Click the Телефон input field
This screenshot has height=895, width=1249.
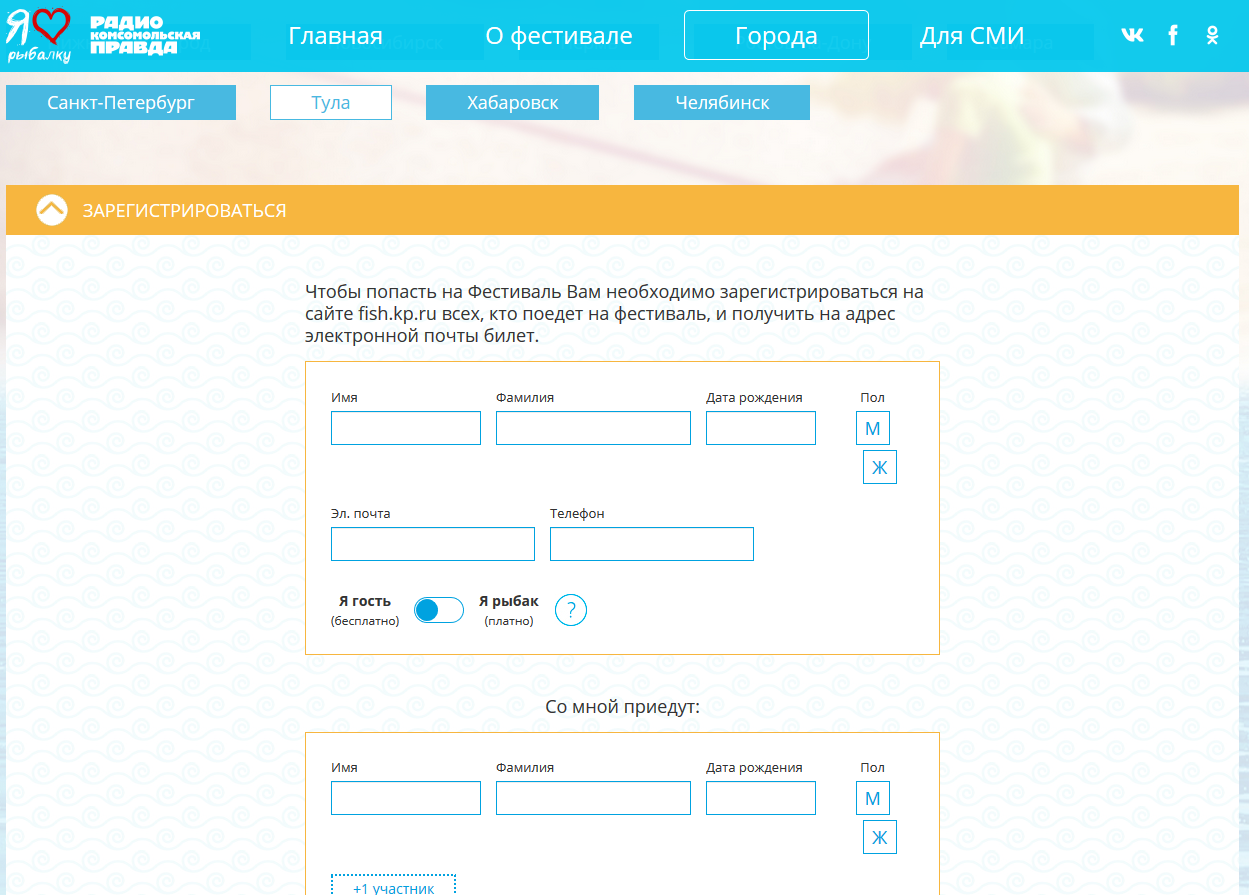[651, 544]
